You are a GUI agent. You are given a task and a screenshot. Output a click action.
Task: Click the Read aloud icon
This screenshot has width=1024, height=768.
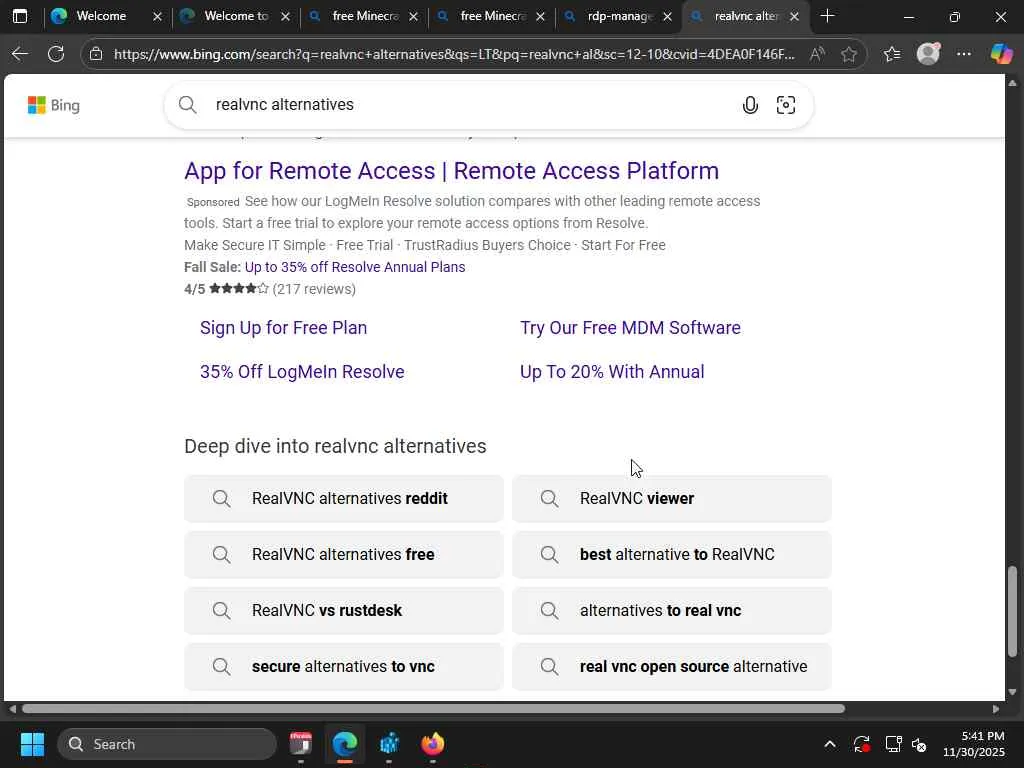pyautogui.click(x=817, y=54)
